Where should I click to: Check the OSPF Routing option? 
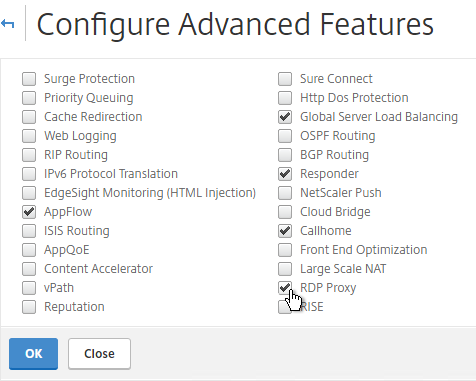click(285, 136)
